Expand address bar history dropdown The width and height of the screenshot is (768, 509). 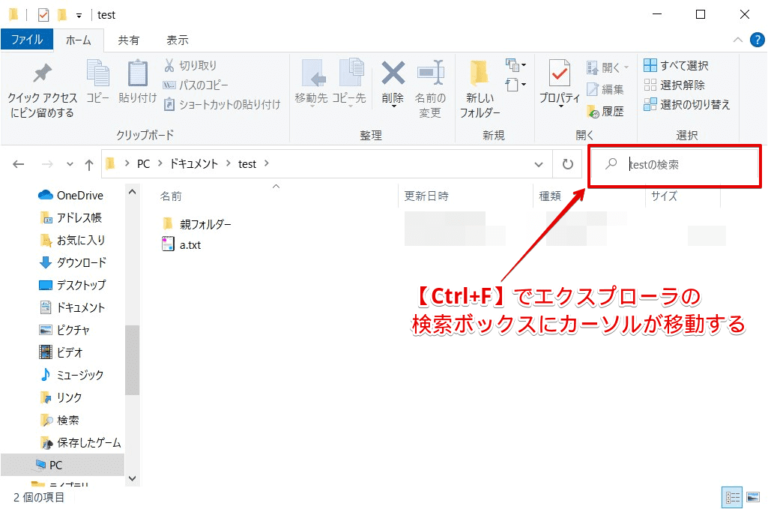pos(538,164)
